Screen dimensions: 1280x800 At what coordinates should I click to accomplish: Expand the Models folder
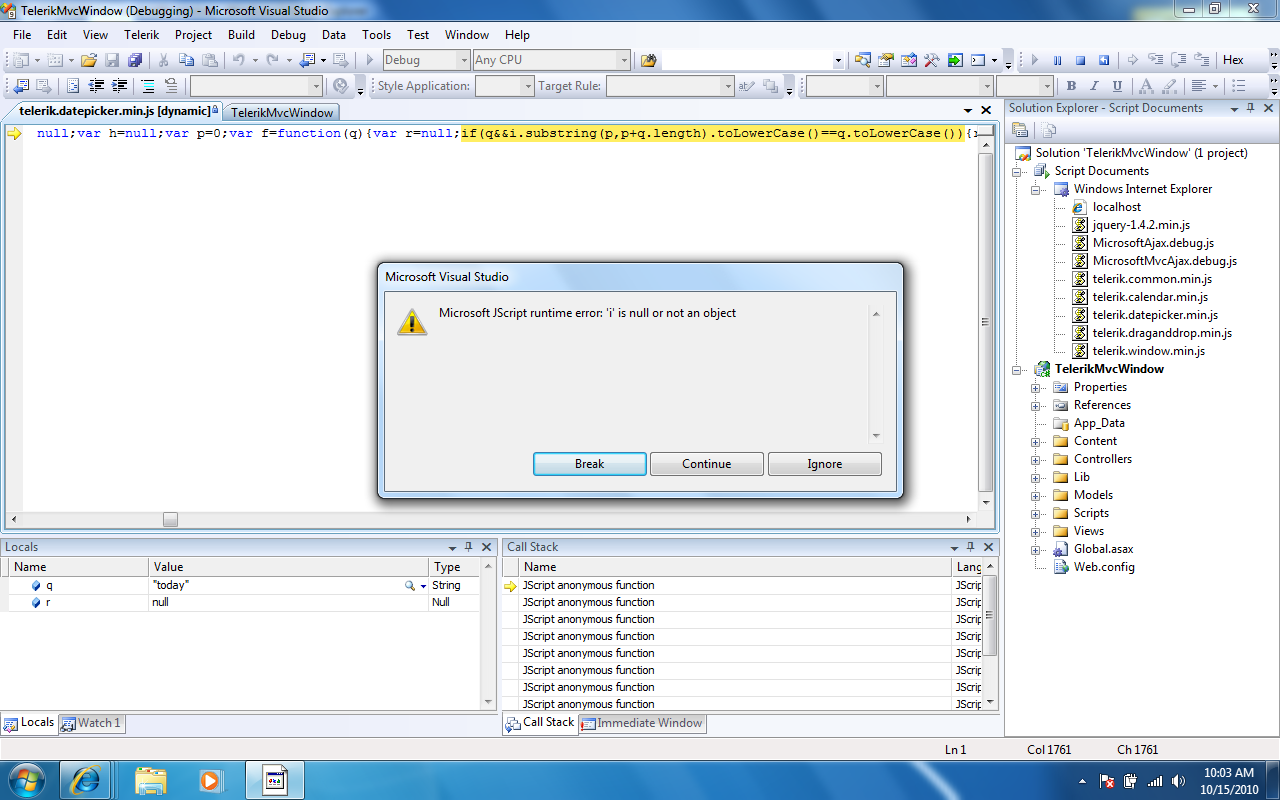(x=1036, y=495)
